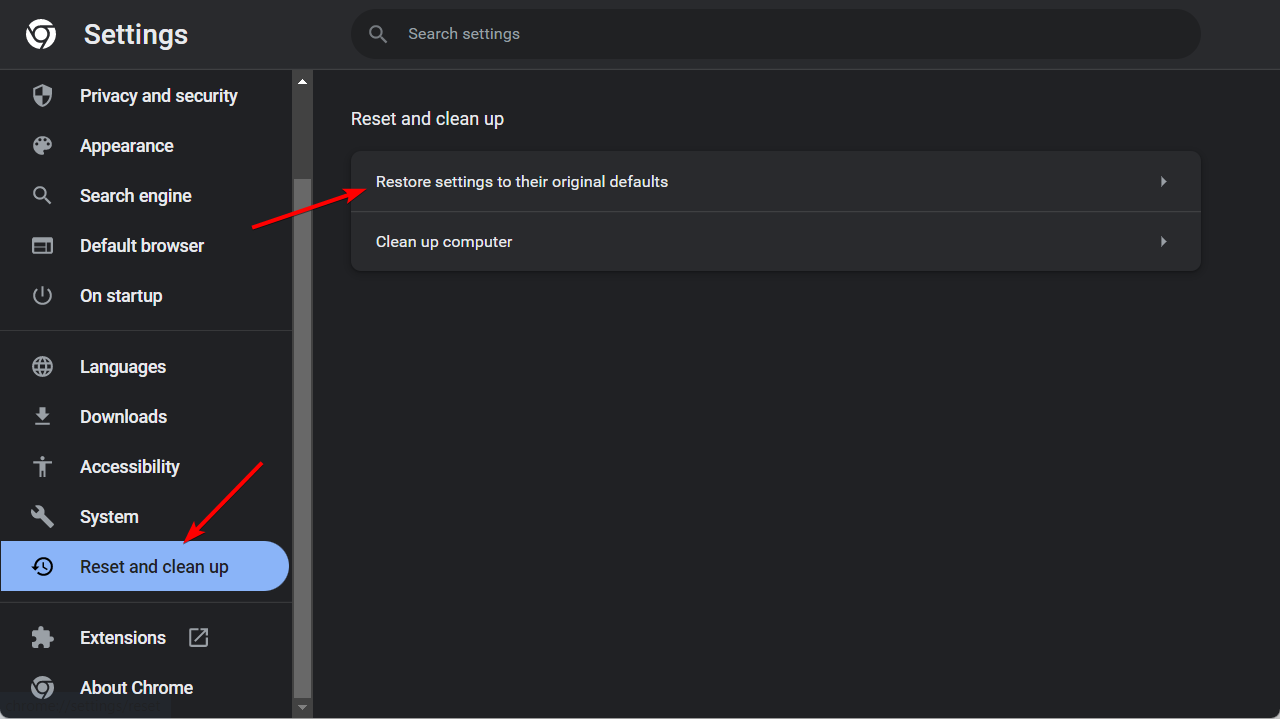Focus the Search settings field
1280x719 pixels.
pyautogui.click(x=775, y=34)
